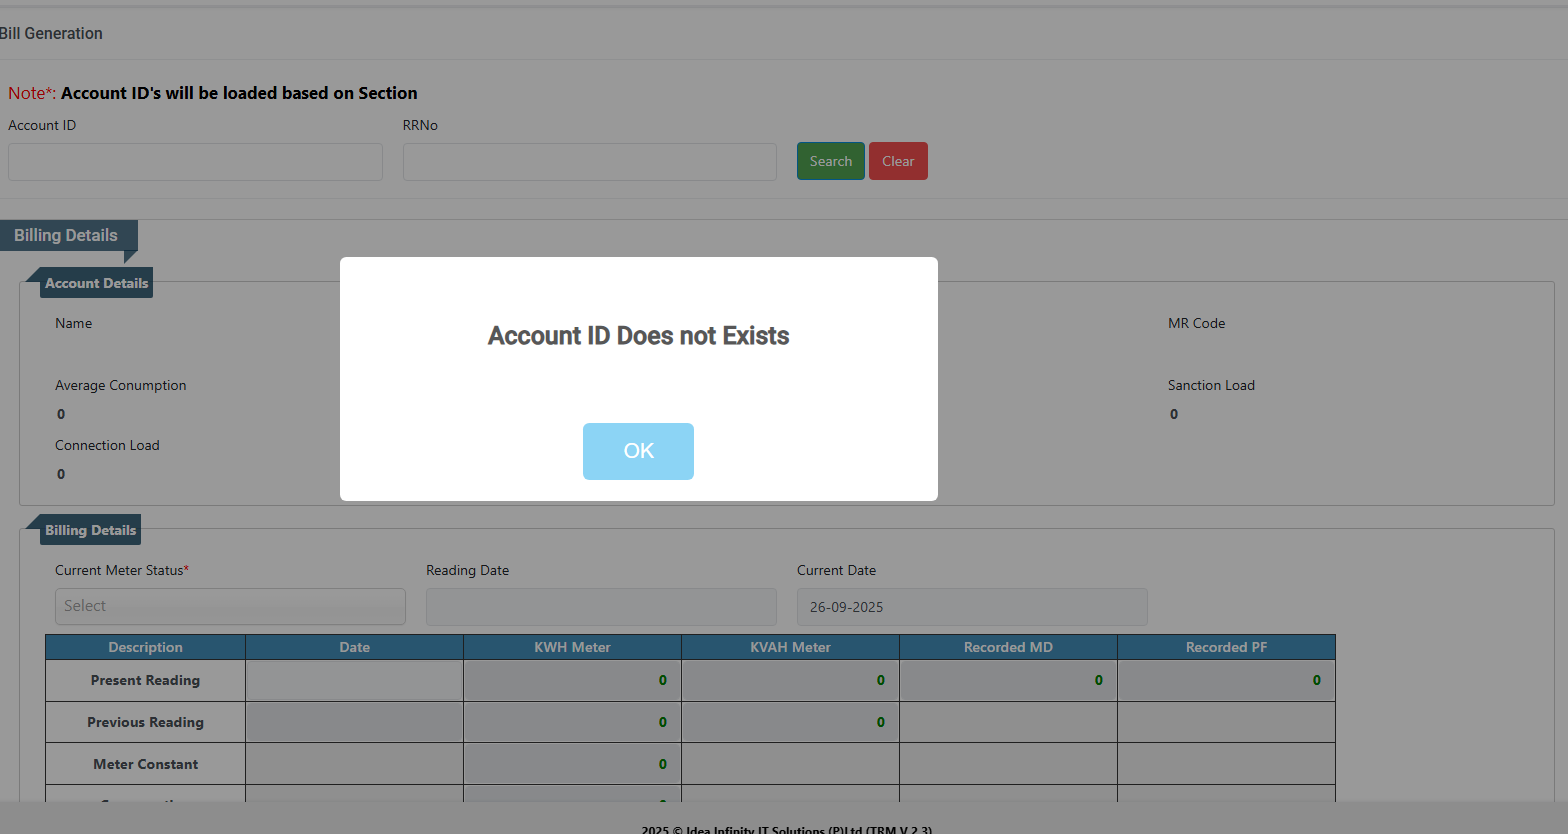Click the Meter Constant KWH Meter cell
This screenshot has width=1568, height=834.
click(572, 764)
